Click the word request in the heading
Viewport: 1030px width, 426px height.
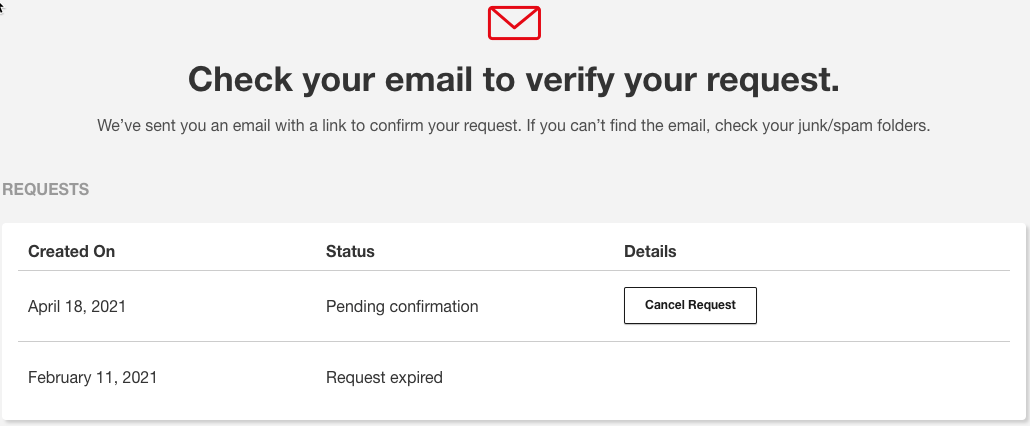774,79
